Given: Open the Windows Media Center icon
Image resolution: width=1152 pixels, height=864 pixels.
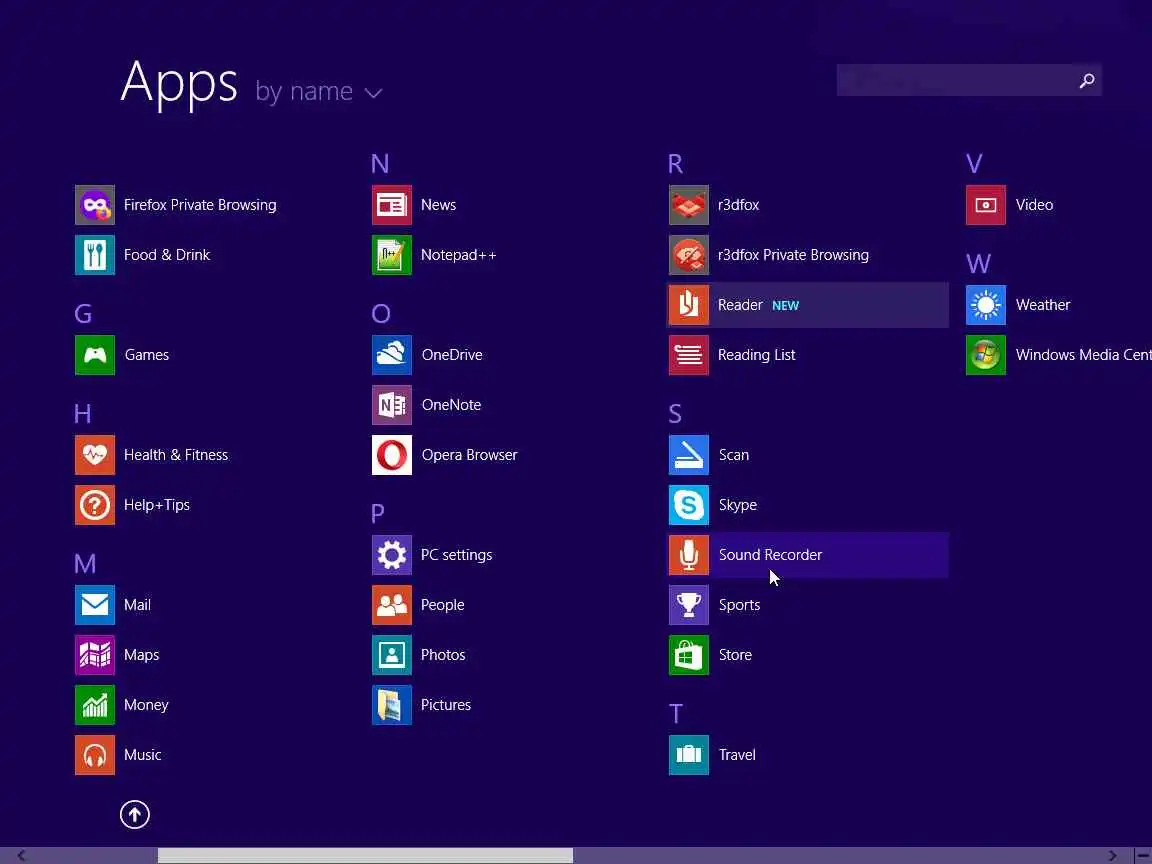Looking at the screenshot, I should 985,355.
